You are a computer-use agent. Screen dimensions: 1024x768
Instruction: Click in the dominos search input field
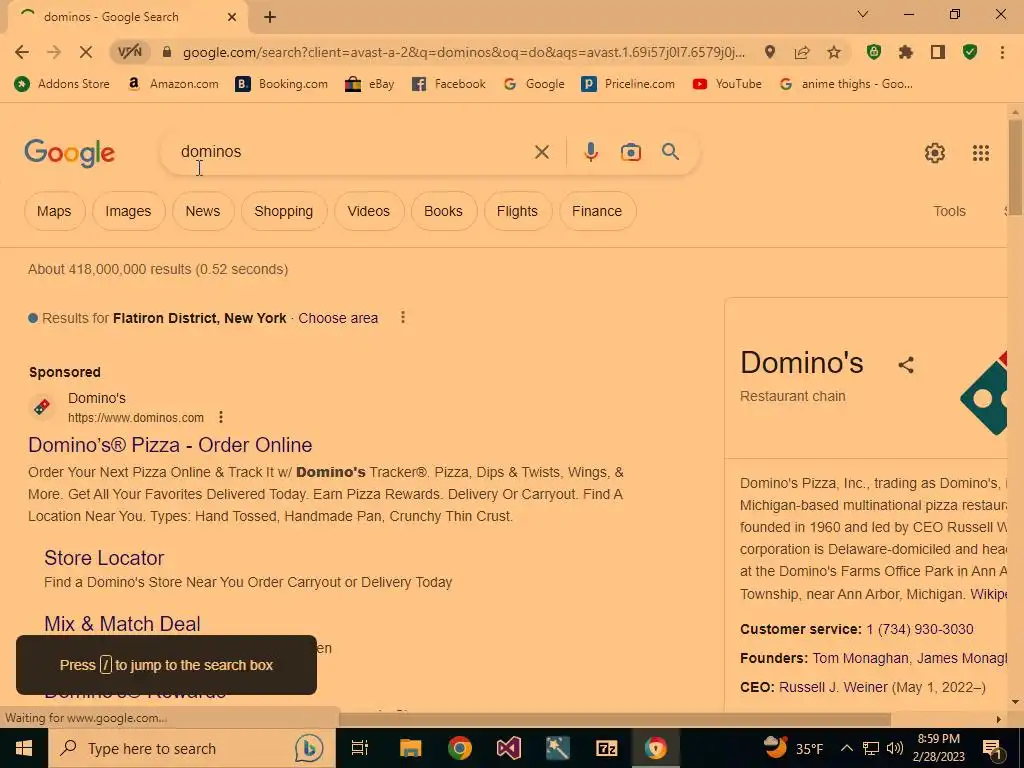pyautogui.click(x=353, y=152)
